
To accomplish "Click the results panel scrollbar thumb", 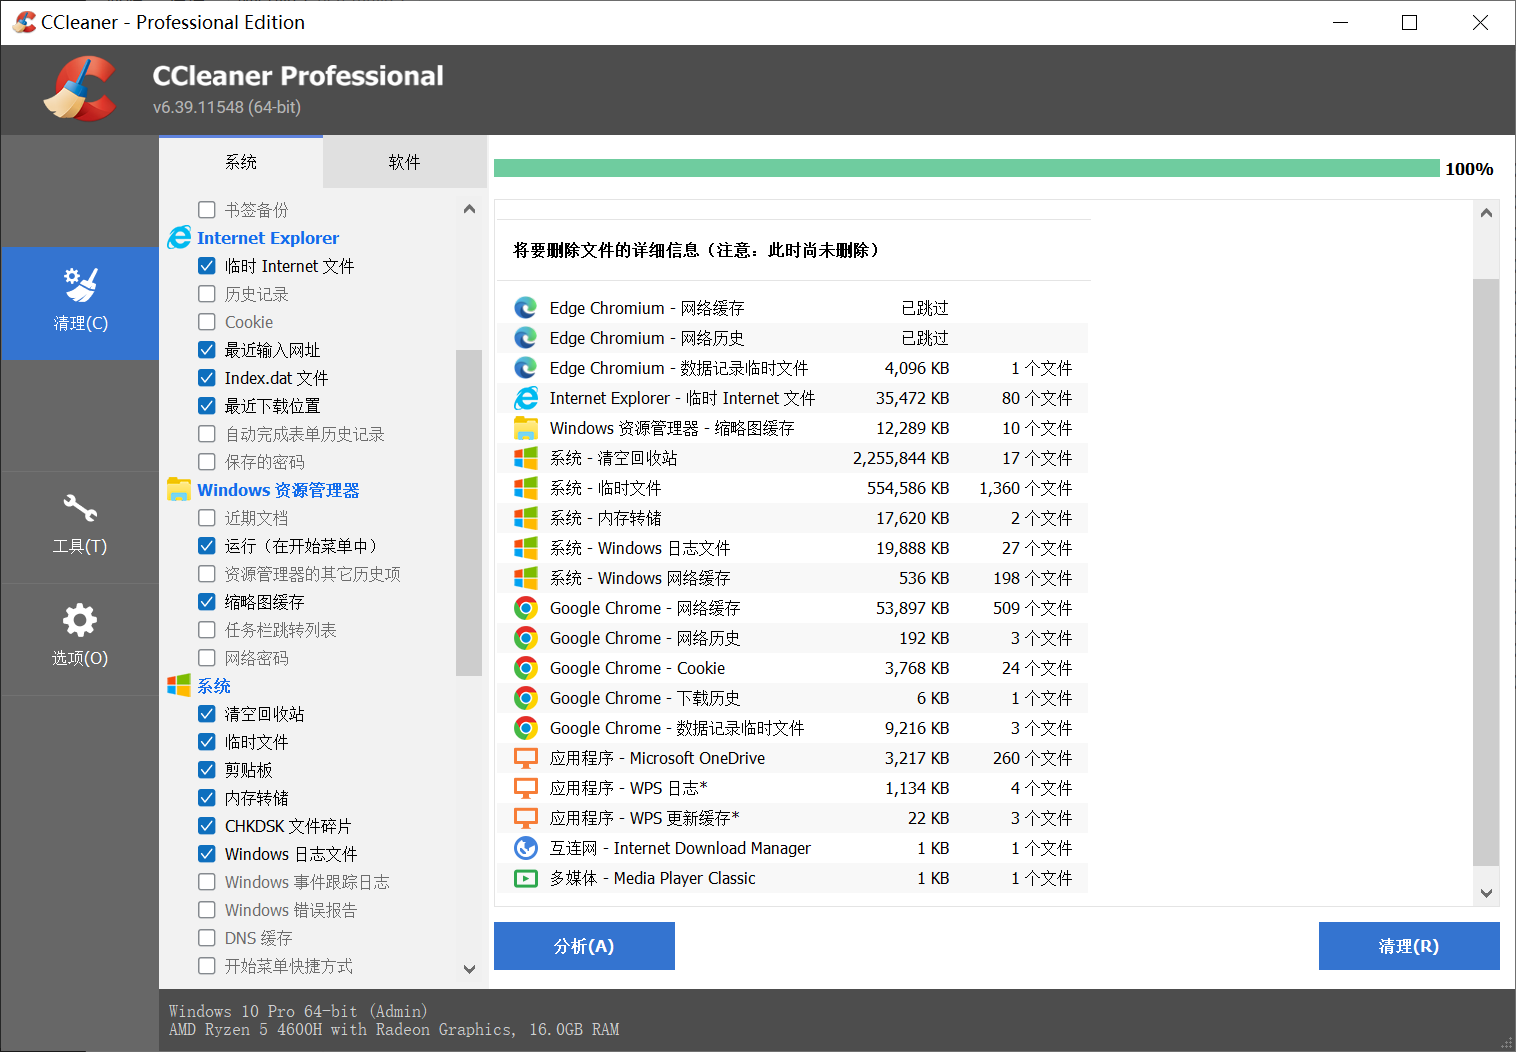I will coord(1486,572).
